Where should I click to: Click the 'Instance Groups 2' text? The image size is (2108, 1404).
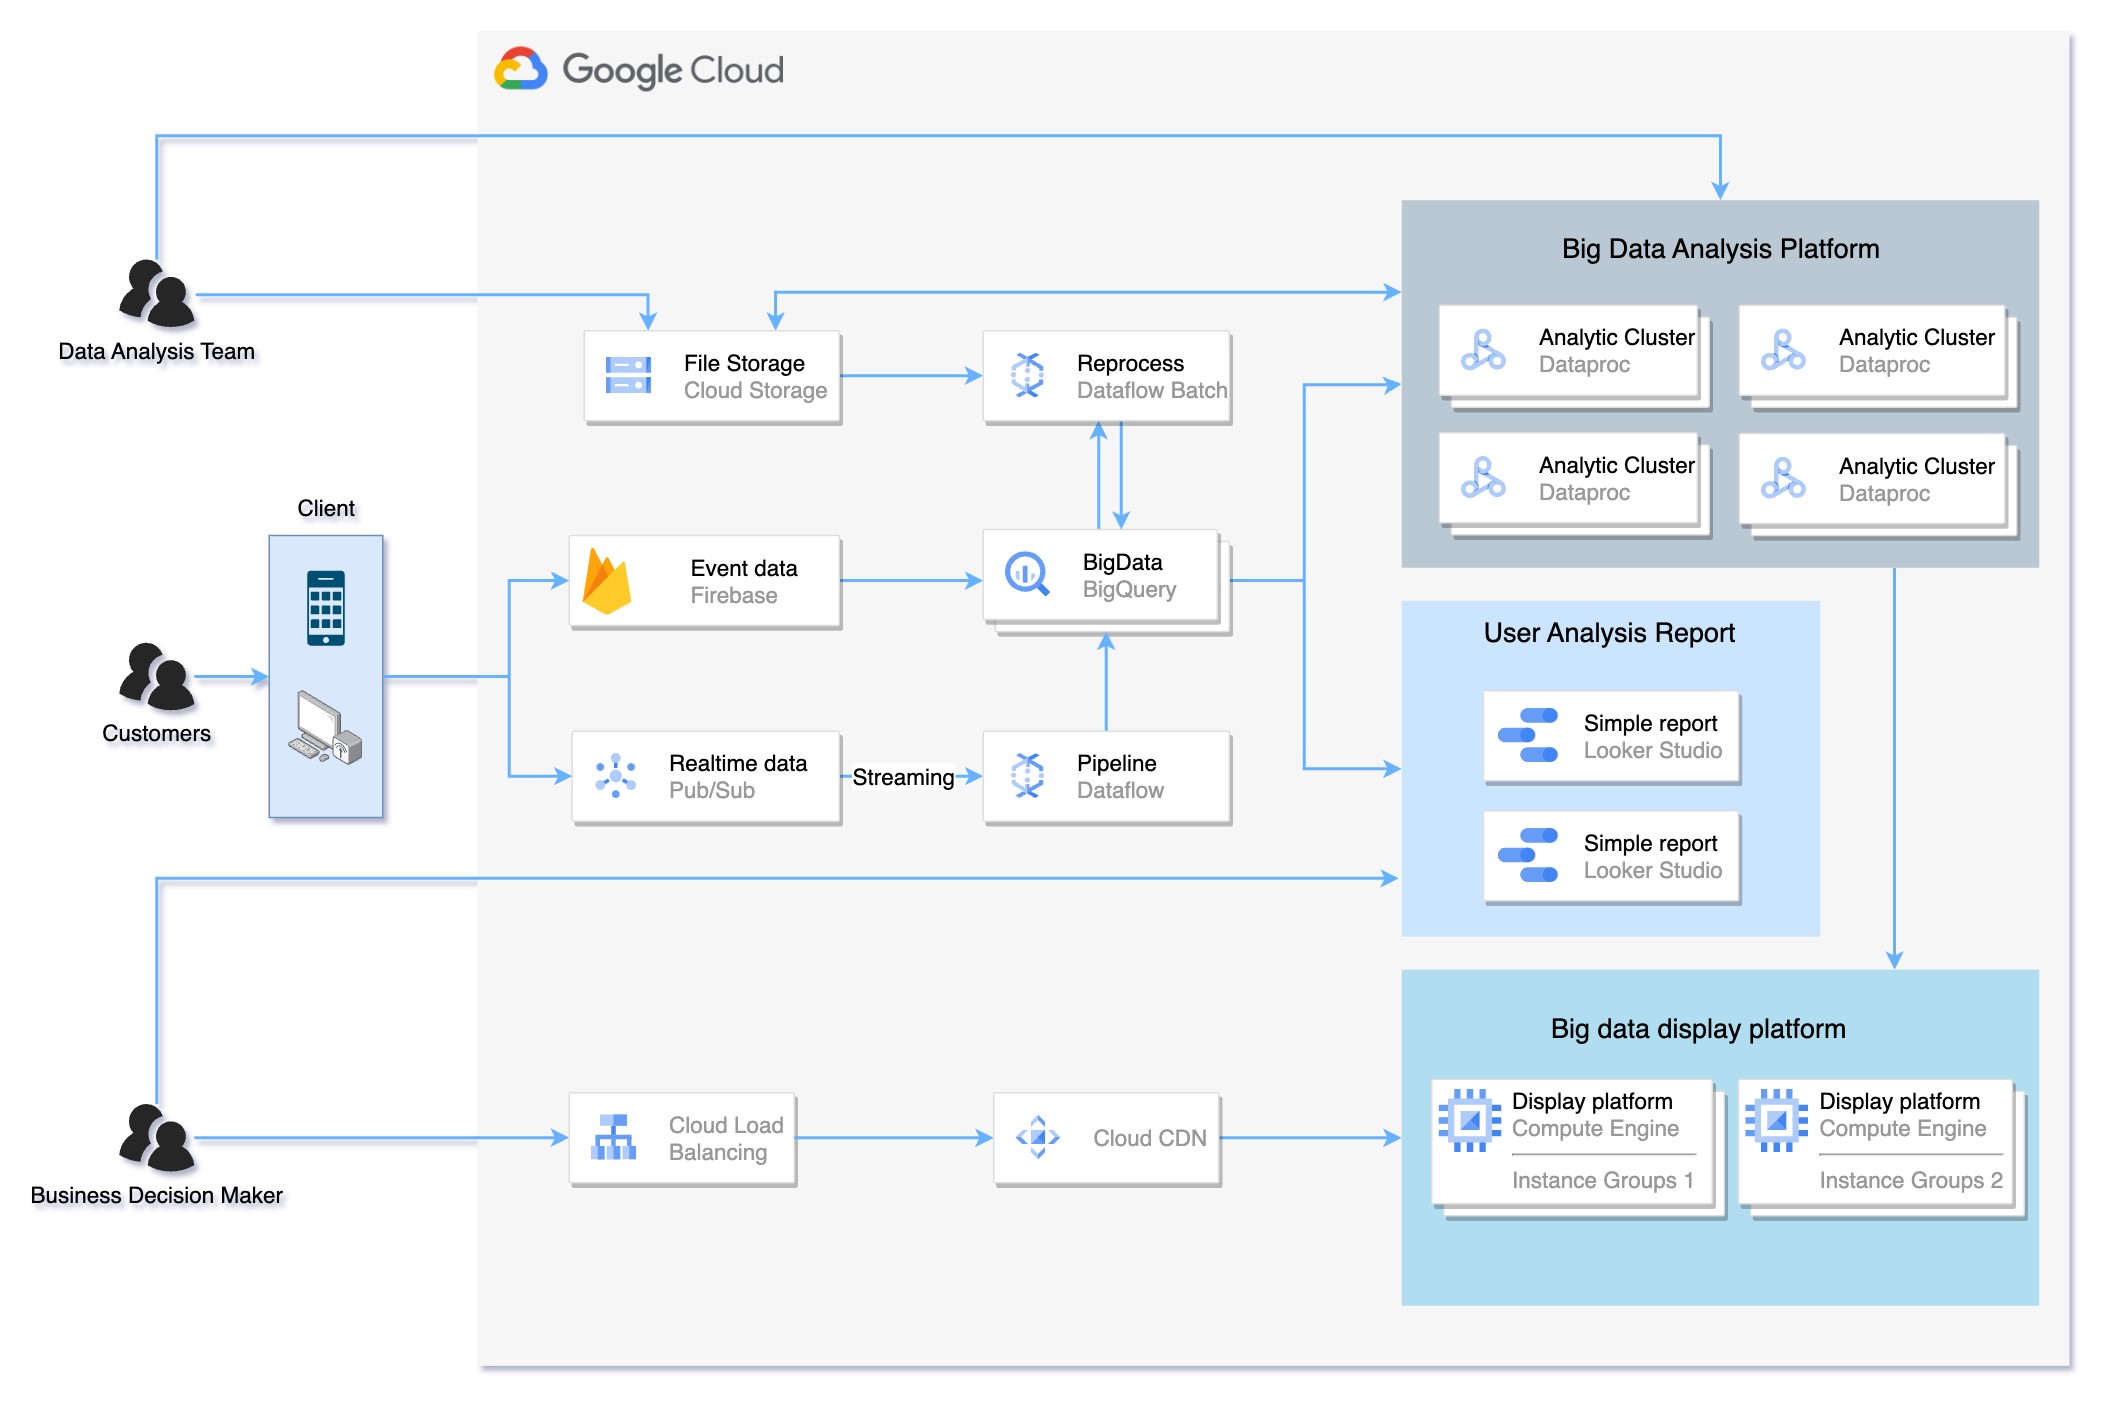1911,1180
